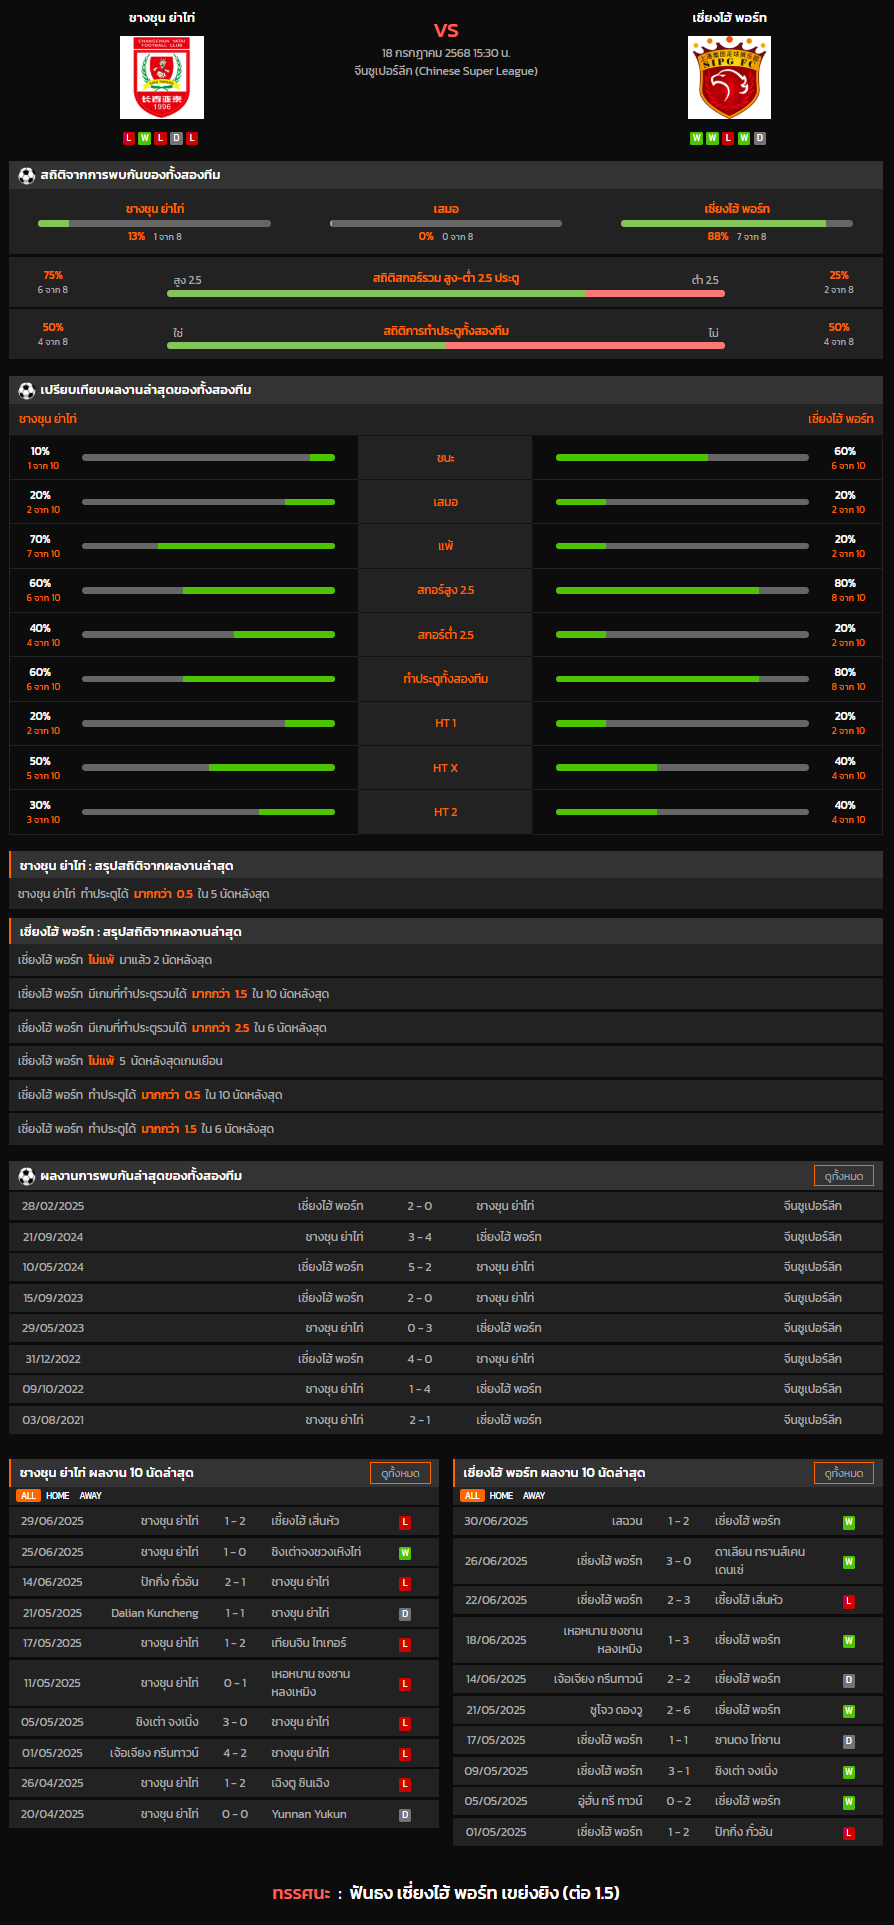Image resolution: width=894 pixels, height=1925 pixels.
Task: Open ดูทั้งหมด for the head-to-head results section
Action: pos(844,1176)
